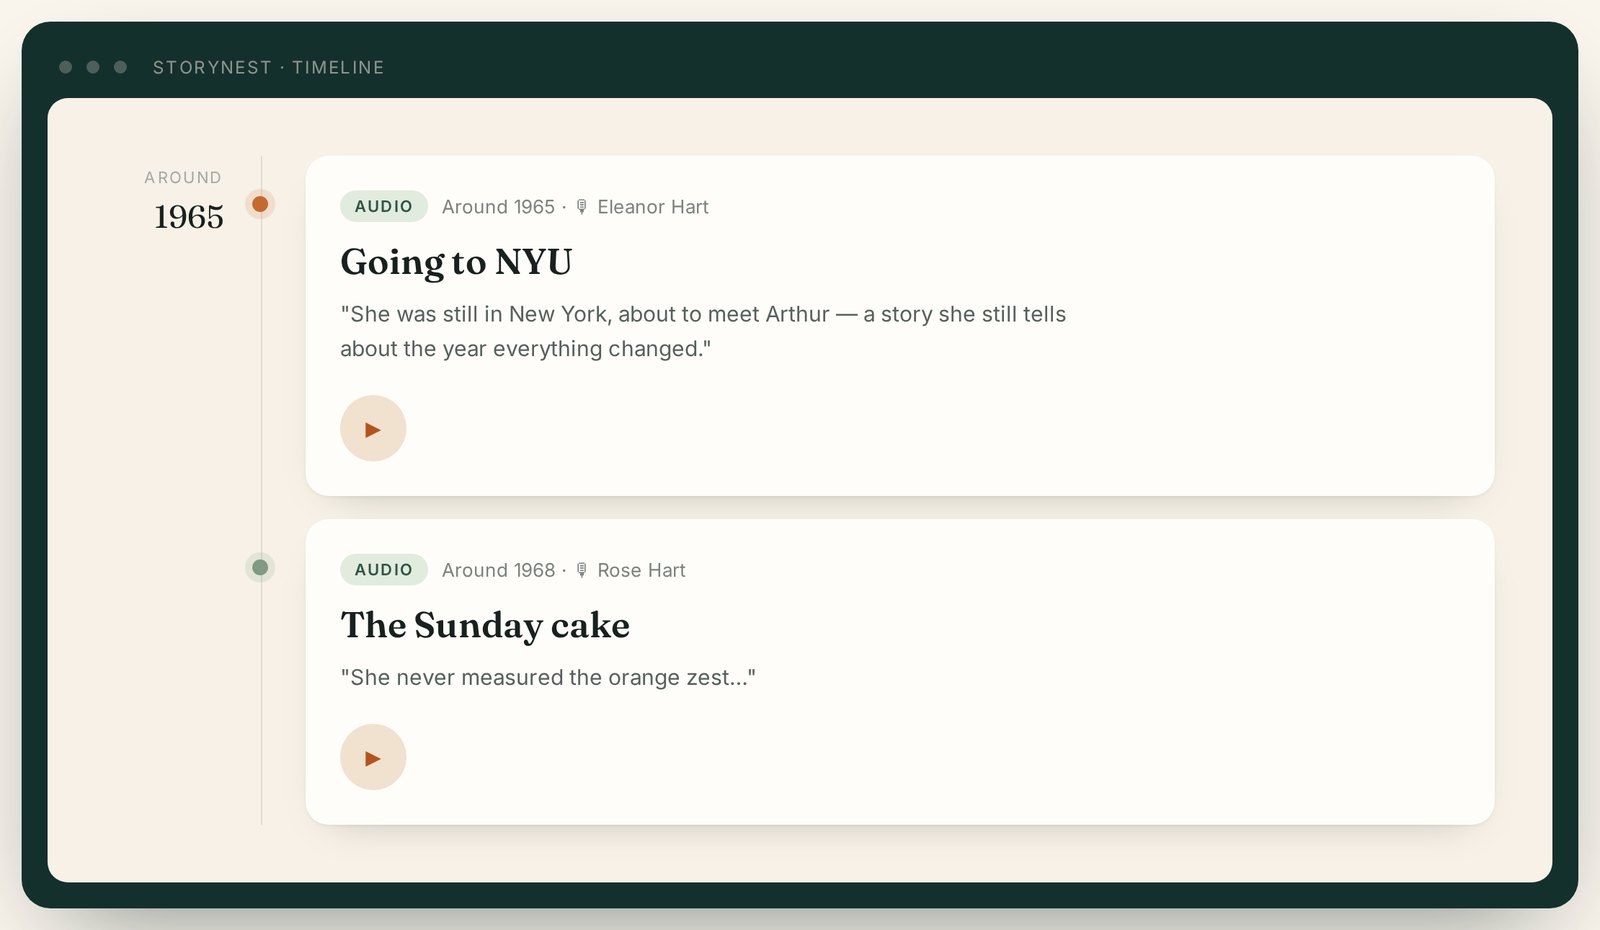Select the green 1968 timeline marker

pos(260,568)
